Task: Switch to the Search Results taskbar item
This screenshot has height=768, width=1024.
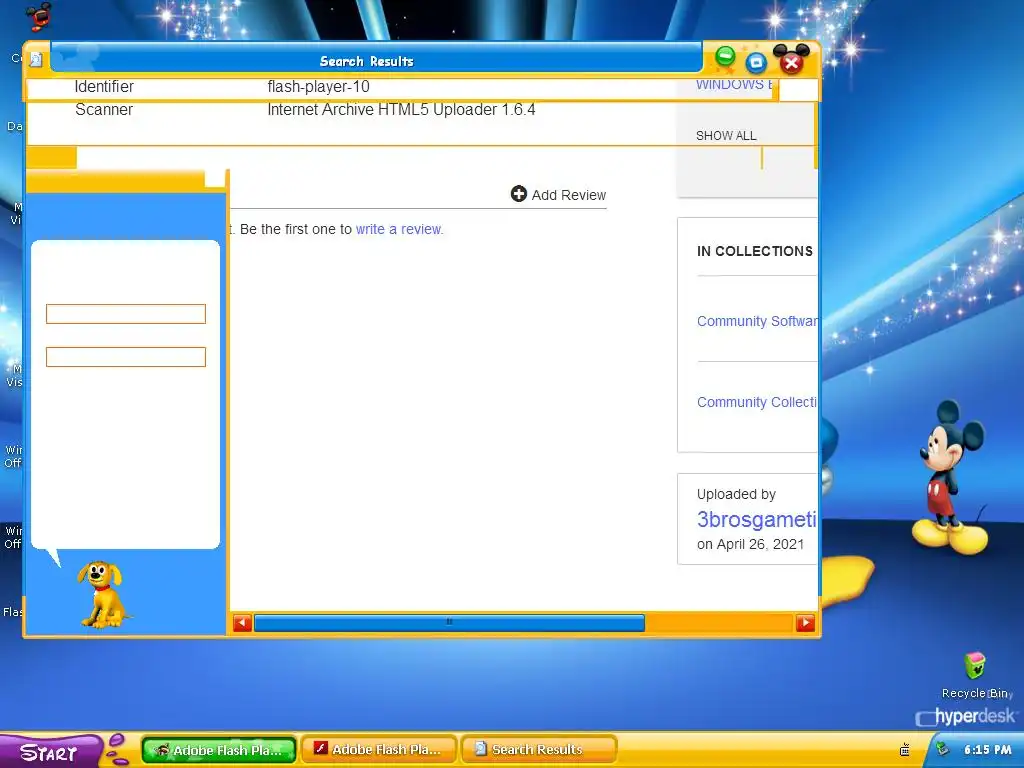Action: pyautogui.click(x=539, y=750)
